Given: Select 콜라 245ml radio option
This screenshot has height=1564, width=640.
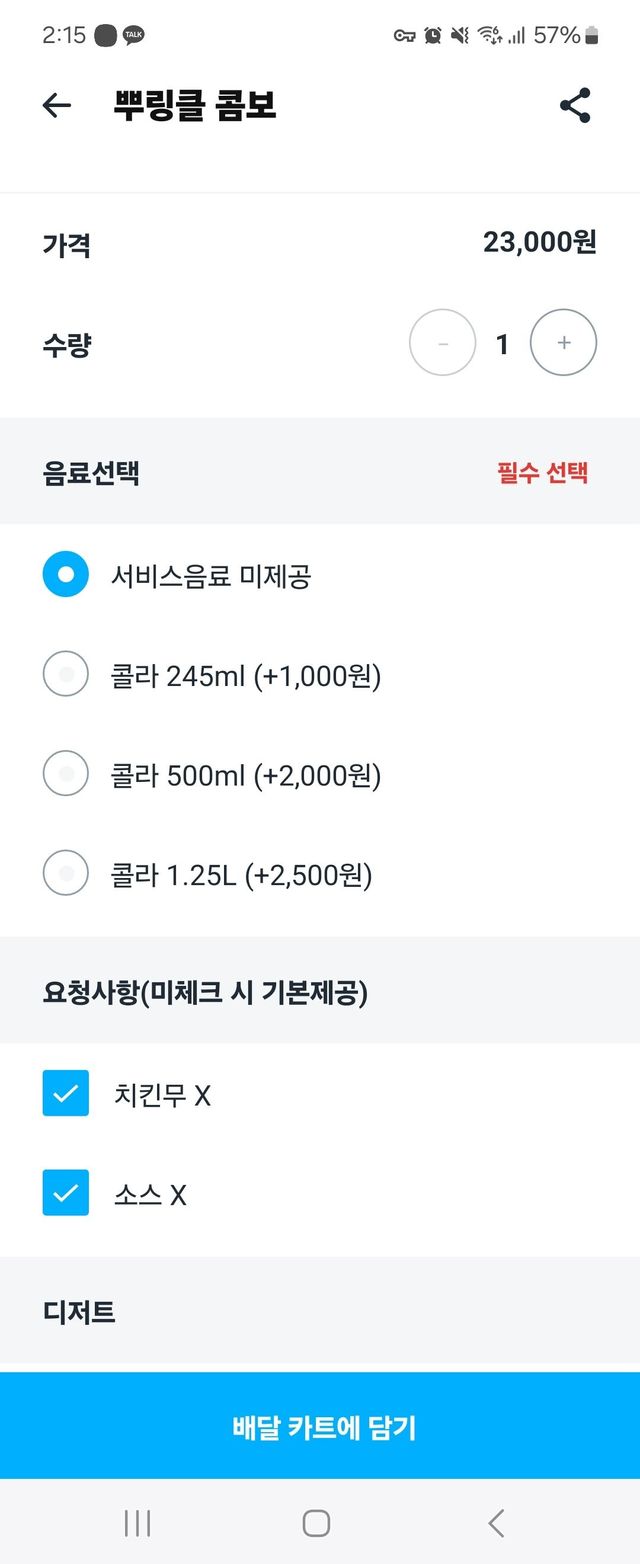Looking at the screenshot, I should pos(66,675).
